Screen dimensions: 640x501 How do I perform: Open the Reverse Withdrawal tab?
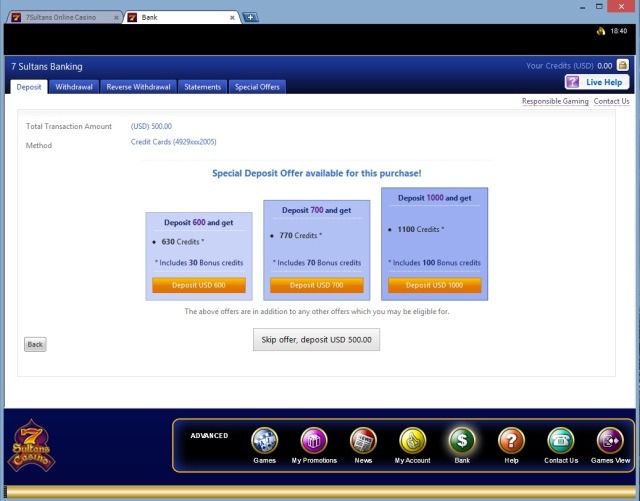tap(138, 87)
